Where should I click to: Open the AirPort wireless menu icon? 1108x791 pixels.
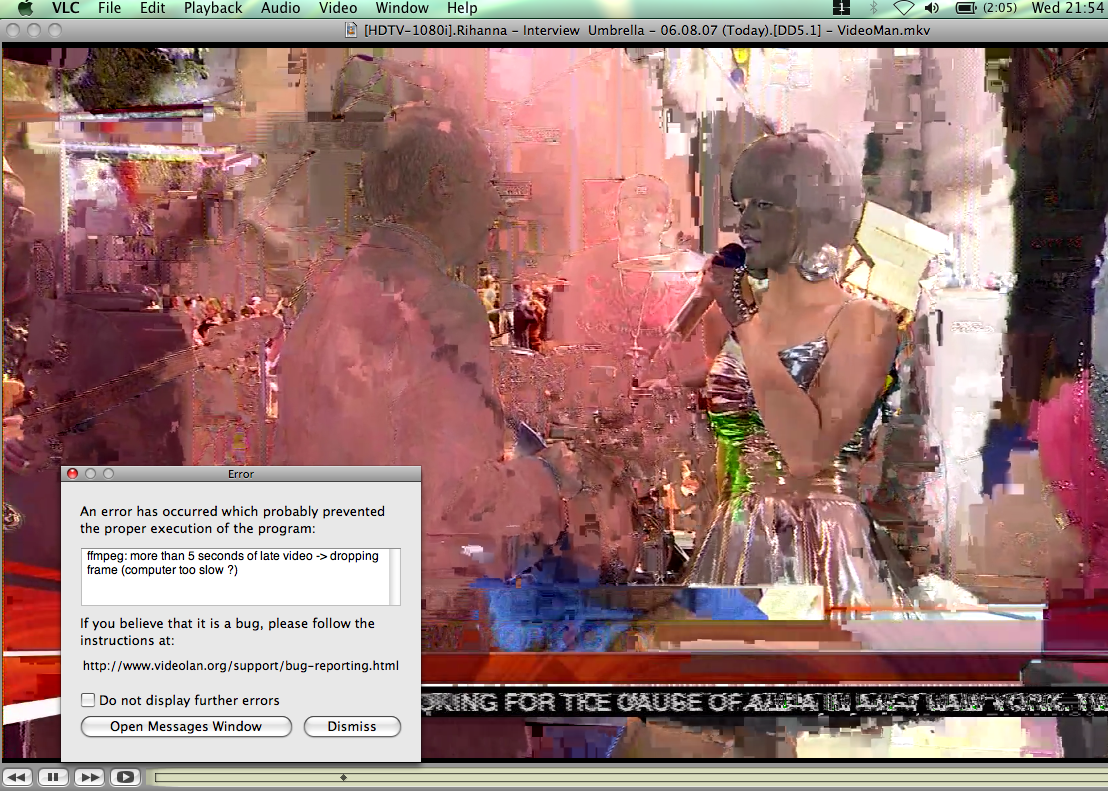click(903, 8)
